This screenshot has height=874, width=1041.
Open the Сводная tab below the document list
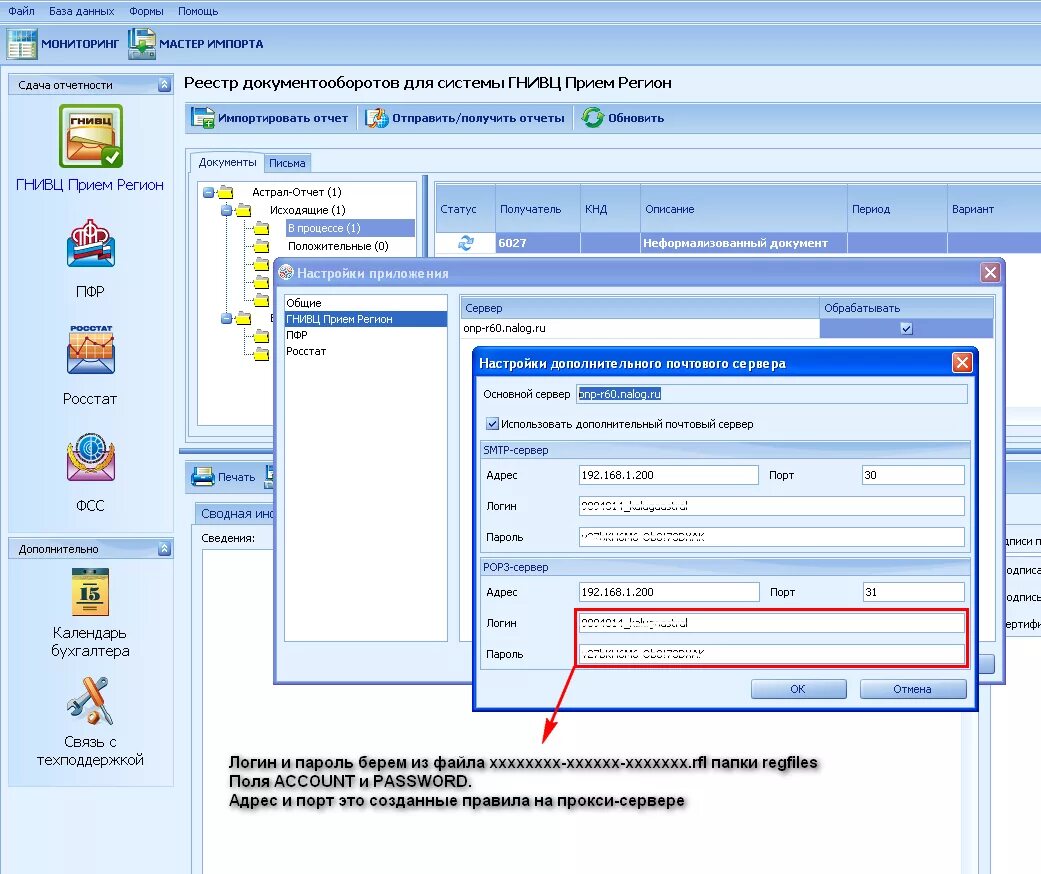tap(236, 513)
